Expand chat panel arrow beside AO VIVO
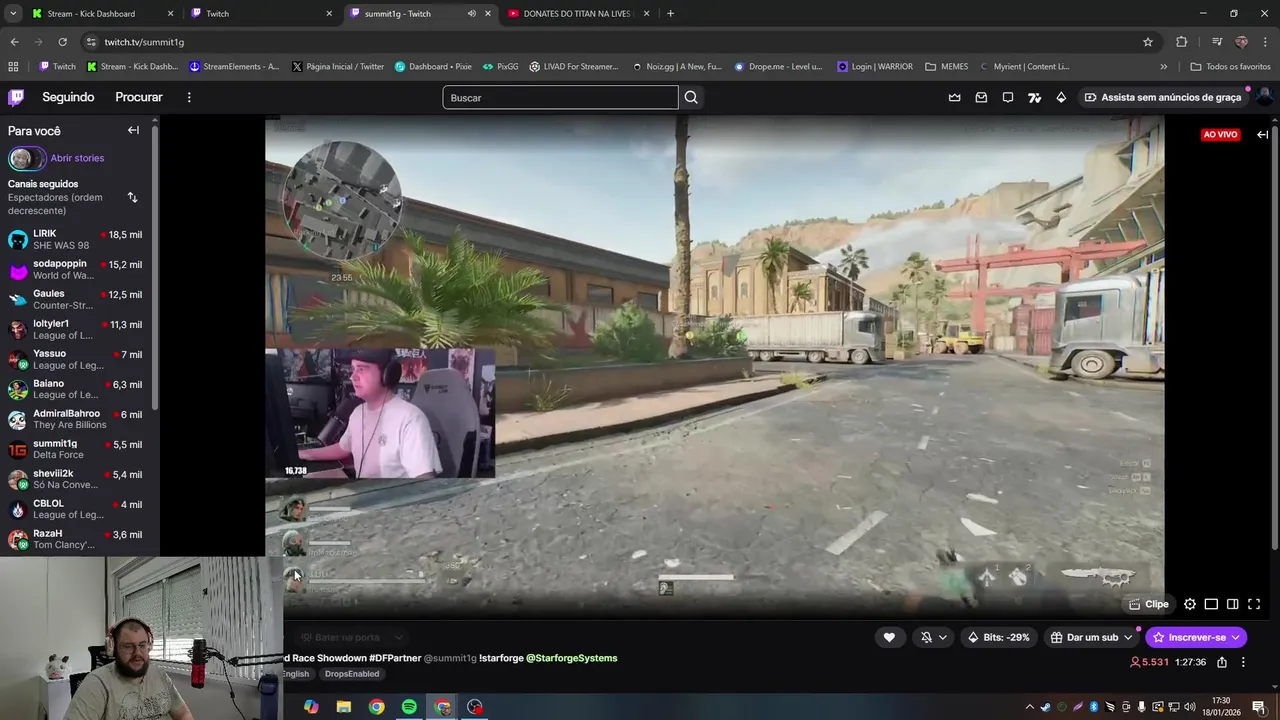The width and height of the screenshot is (1280, 720). (1263, 134)
